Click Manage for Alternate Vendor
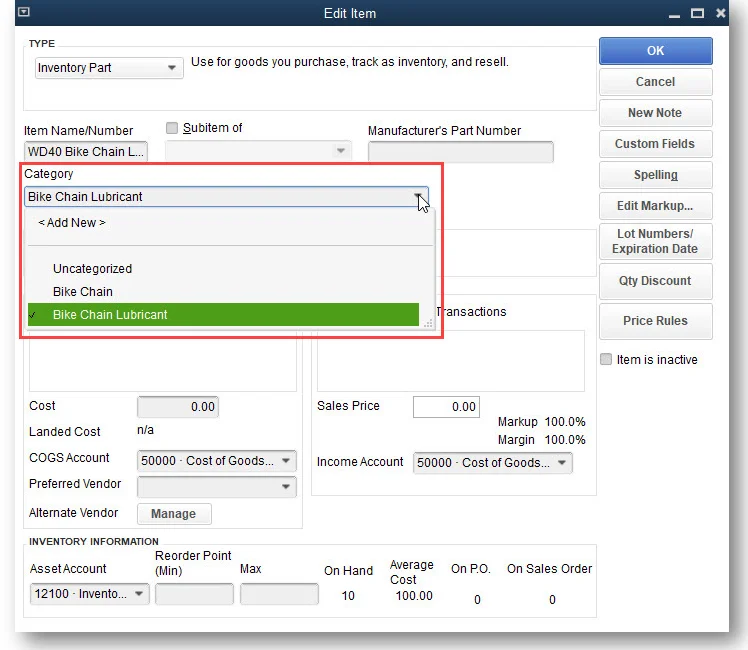The height and width of the screenshot is (650, 748). 174,514
